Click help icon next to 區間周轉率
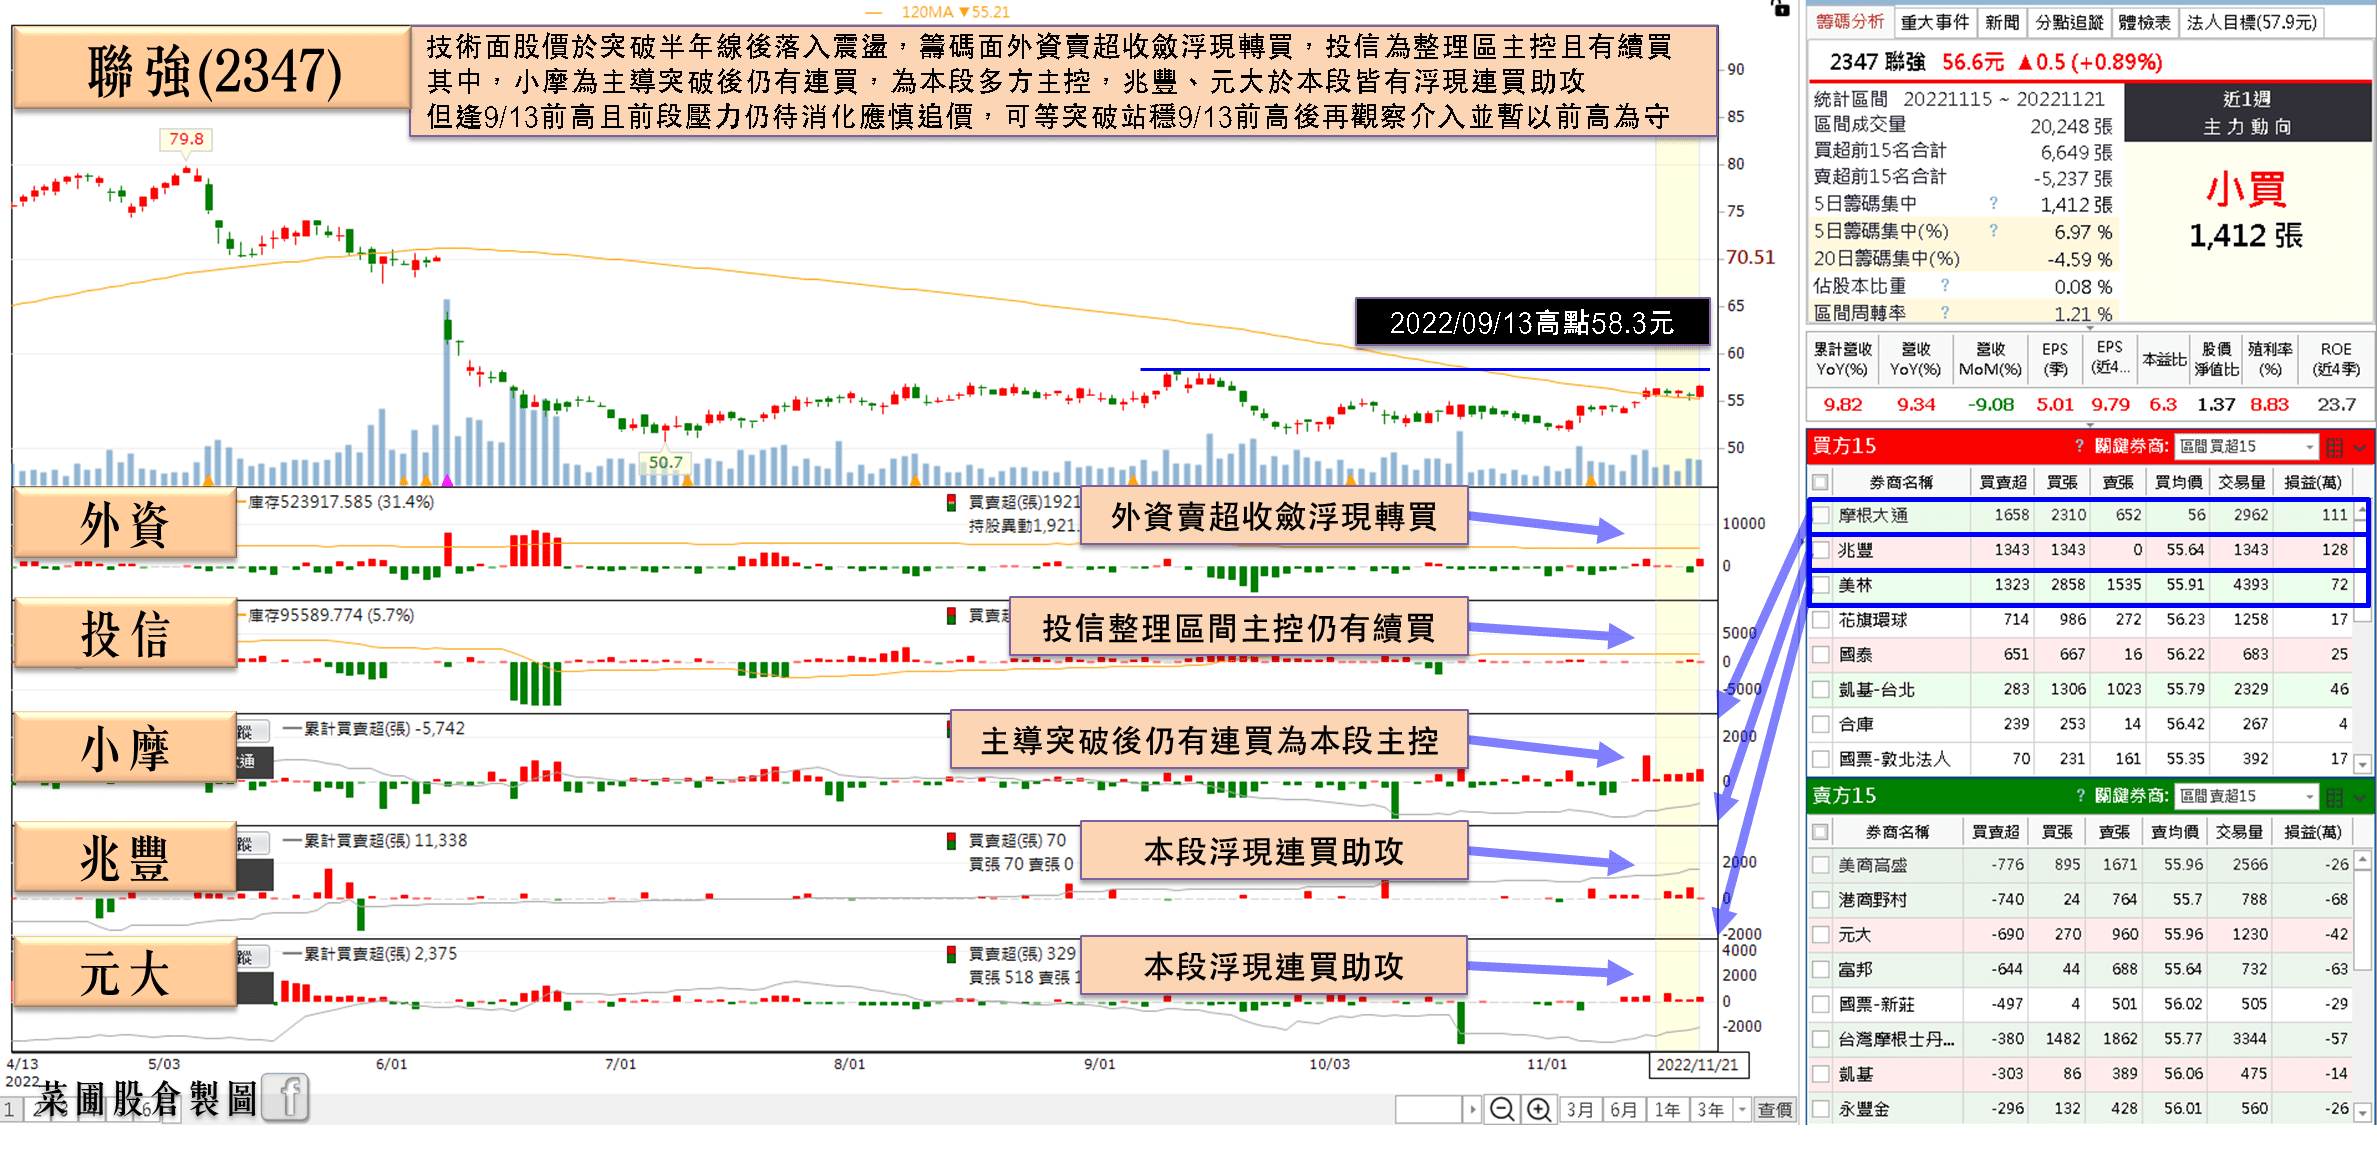The image size is (2377, 1152). click(x=1945, y=312)
